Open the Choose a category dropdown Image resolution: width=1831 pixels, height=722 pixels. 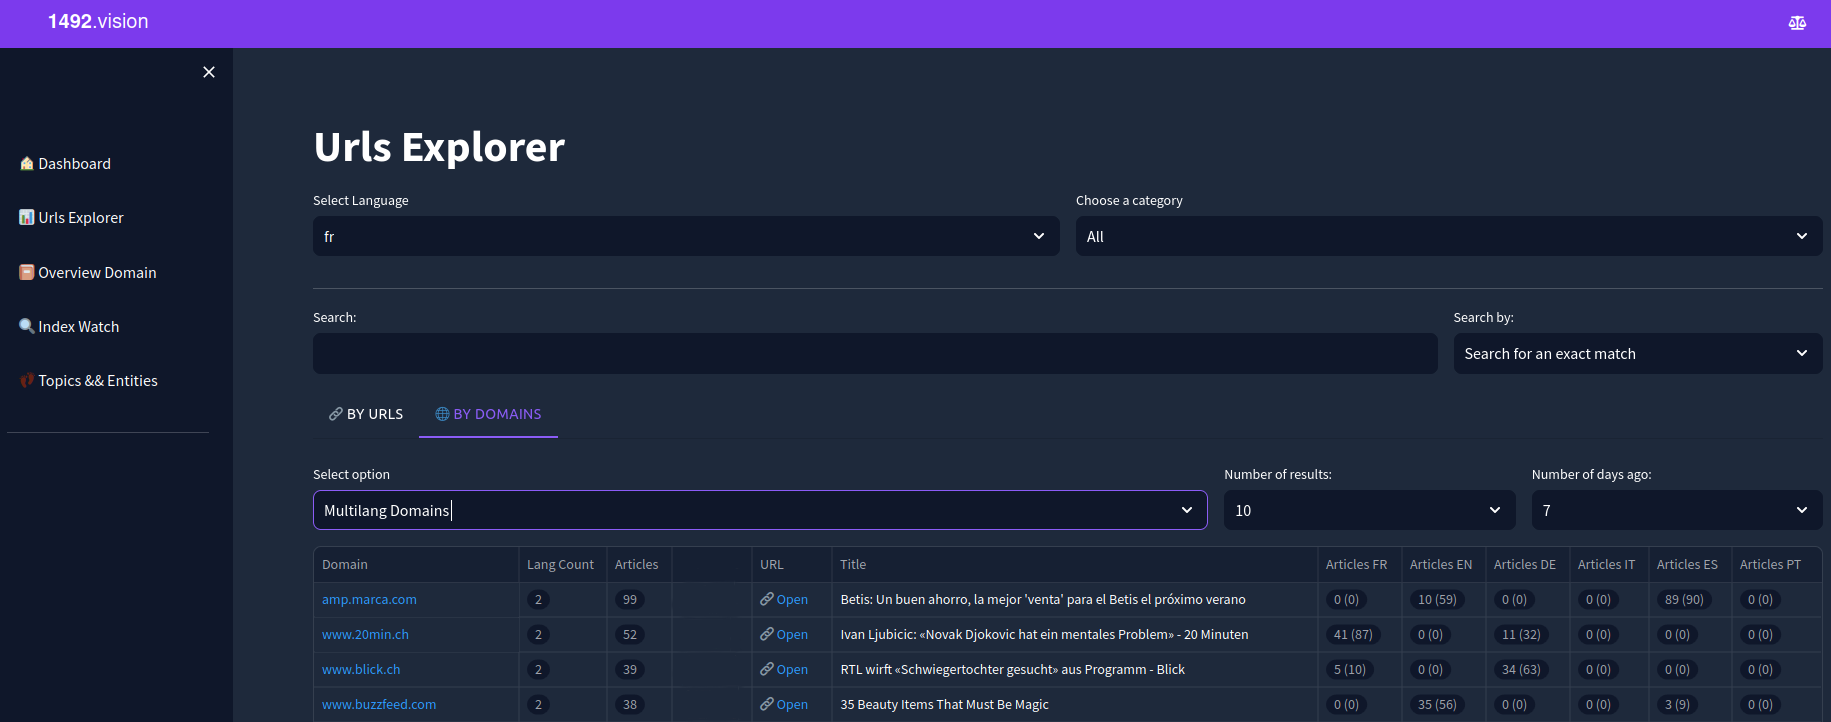pyautogui.click(x=1447, y=237)
